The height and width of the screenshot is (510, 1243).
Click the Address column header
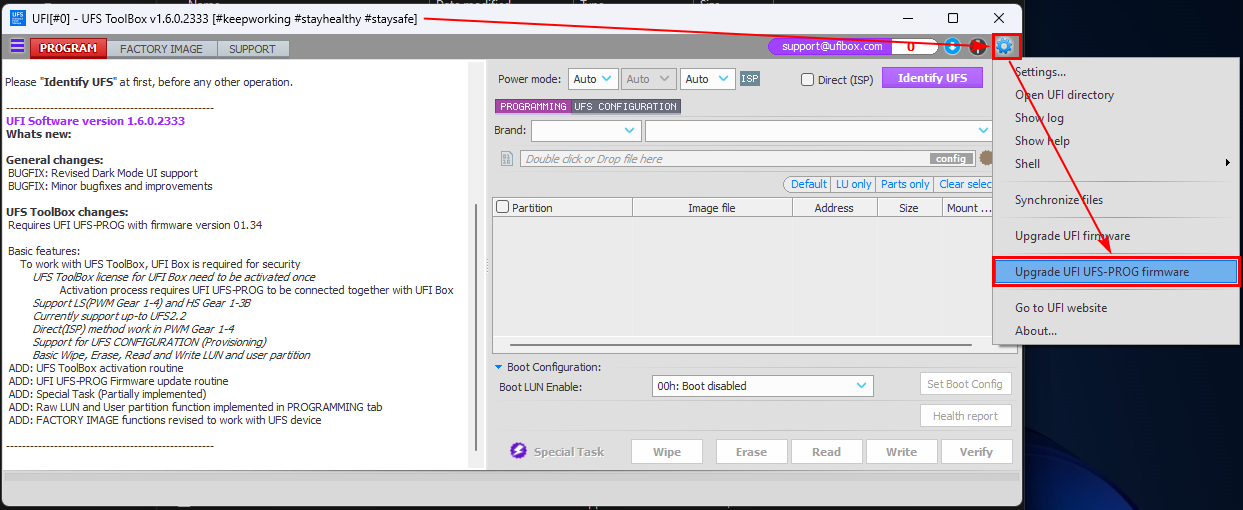pos(834,208)
